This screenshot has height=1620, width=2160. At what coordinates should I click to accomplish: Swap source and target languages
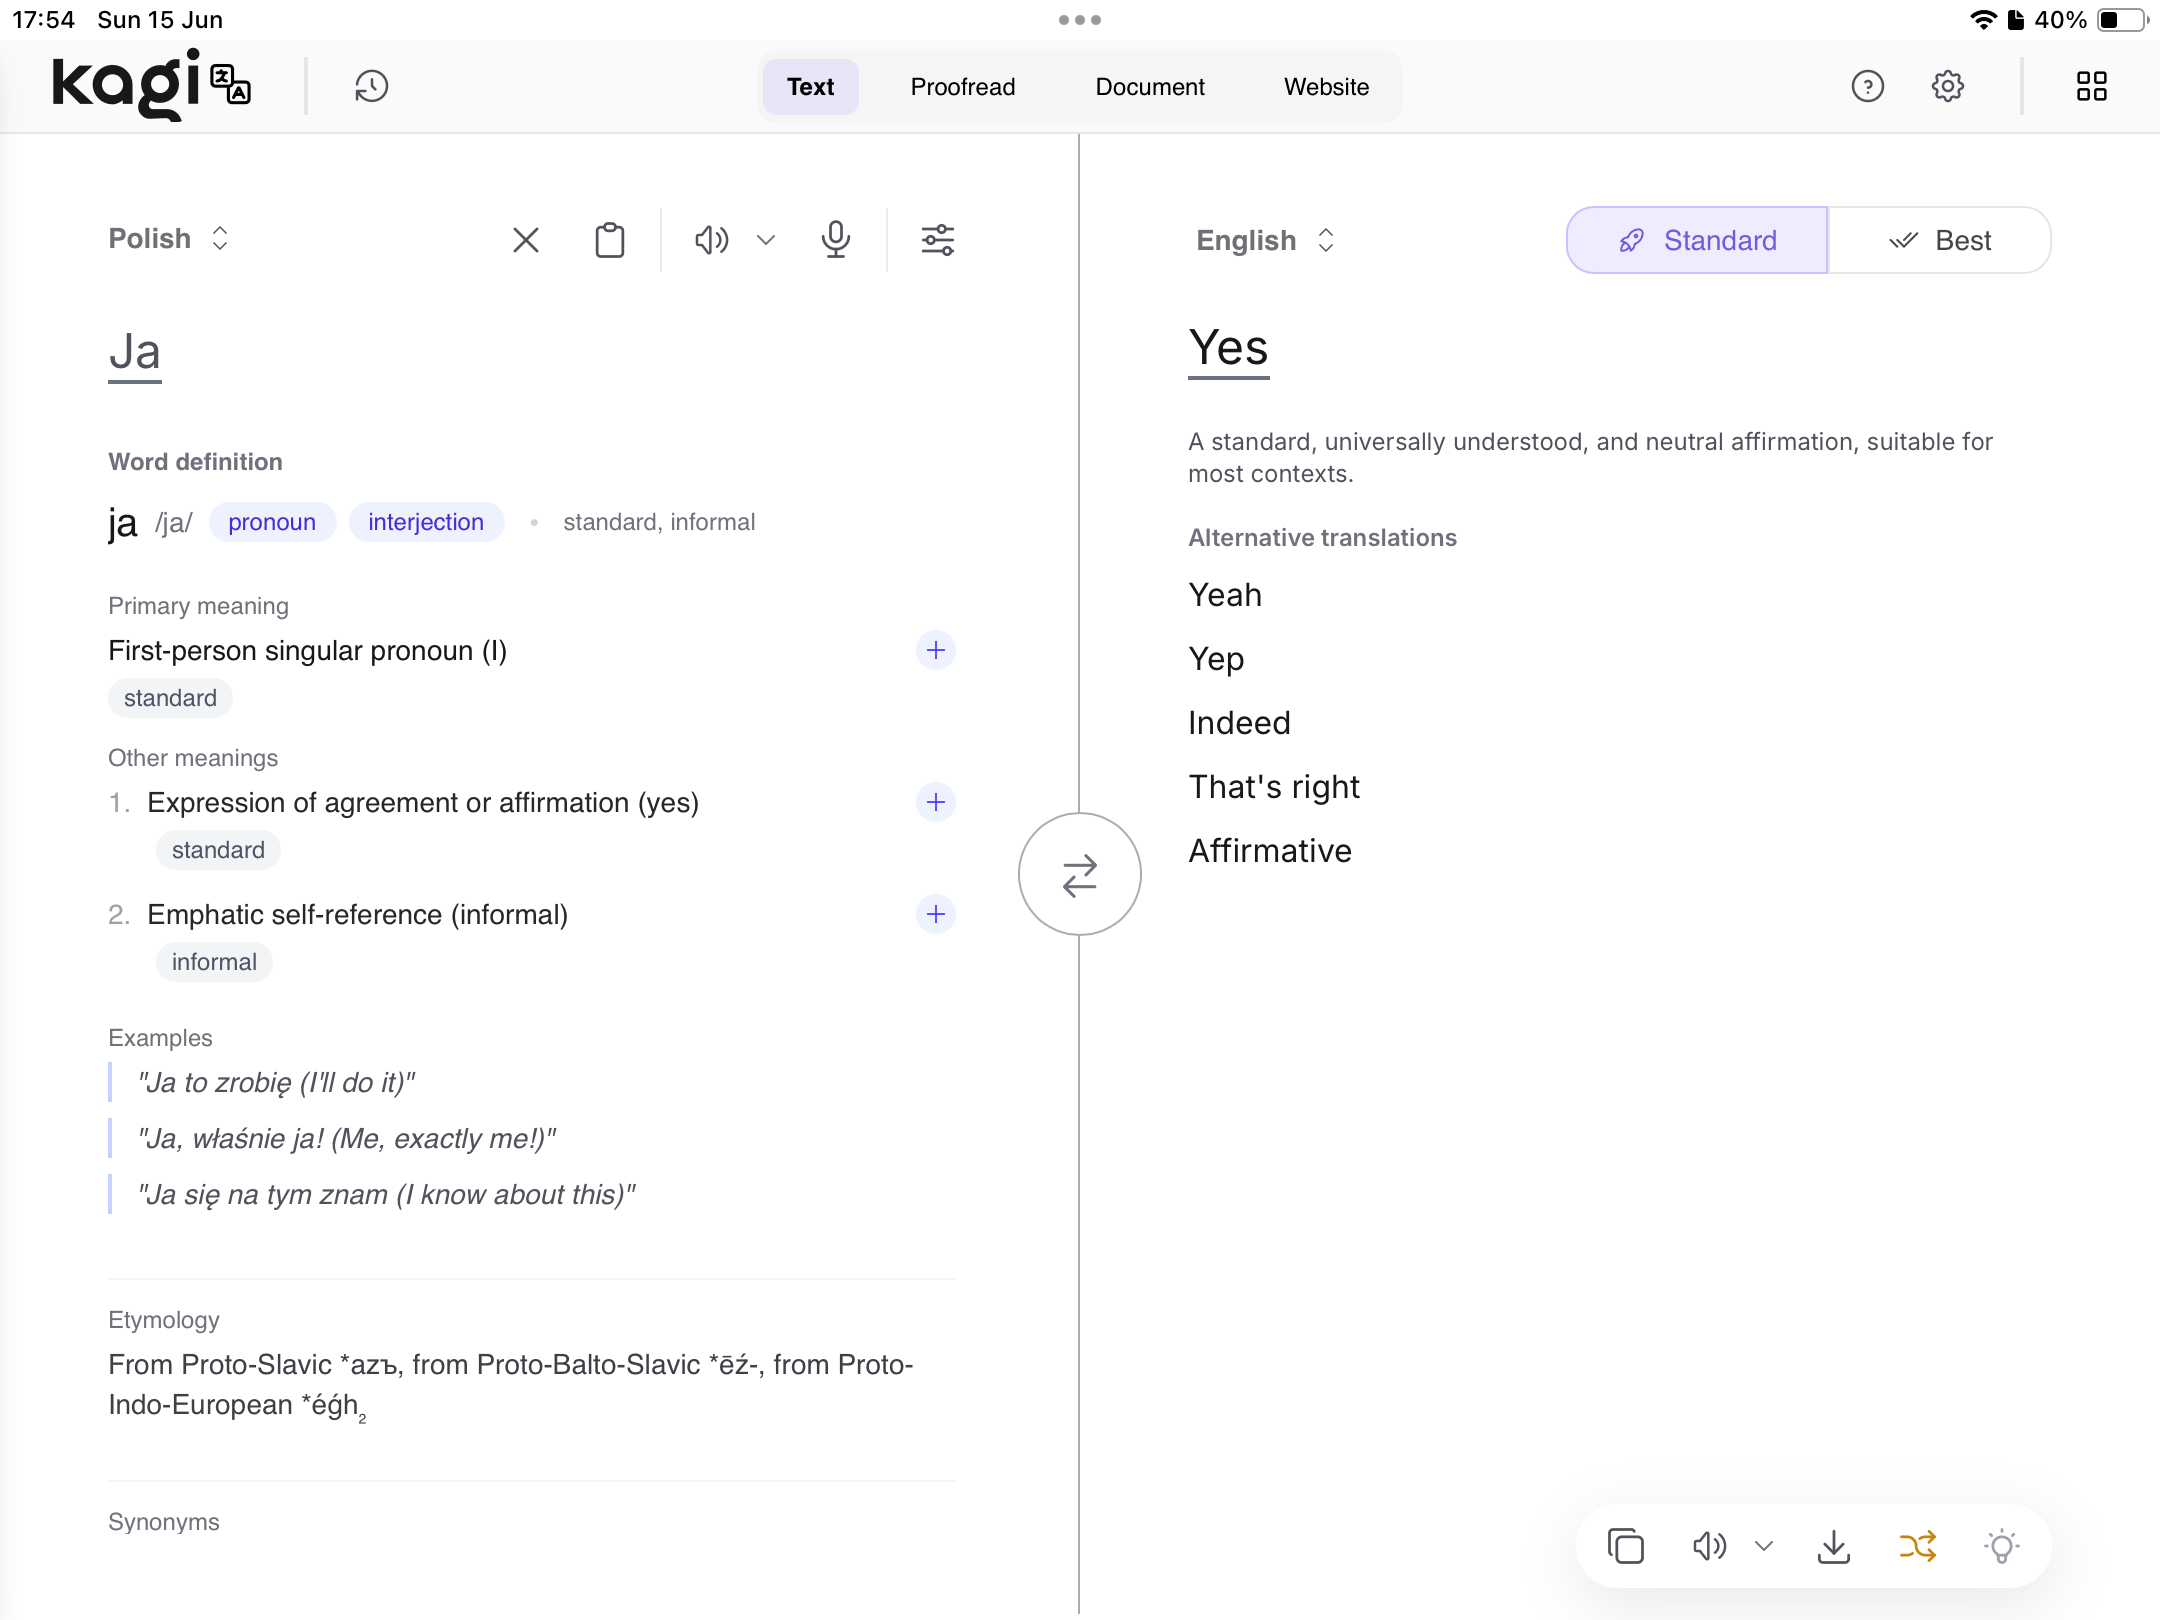pos(1080,875)
